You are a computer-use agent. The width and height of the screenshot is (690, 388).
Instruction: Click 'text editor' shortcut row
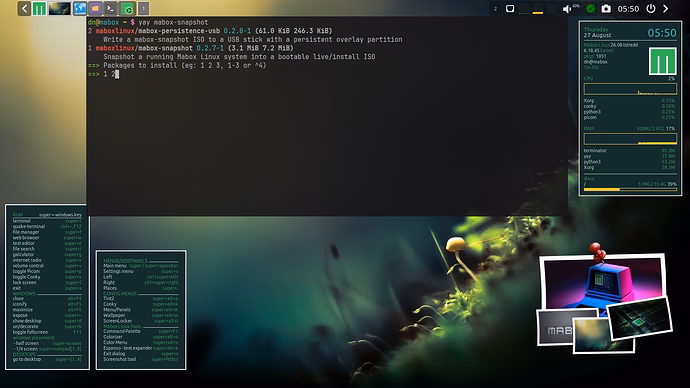point(47,243)
